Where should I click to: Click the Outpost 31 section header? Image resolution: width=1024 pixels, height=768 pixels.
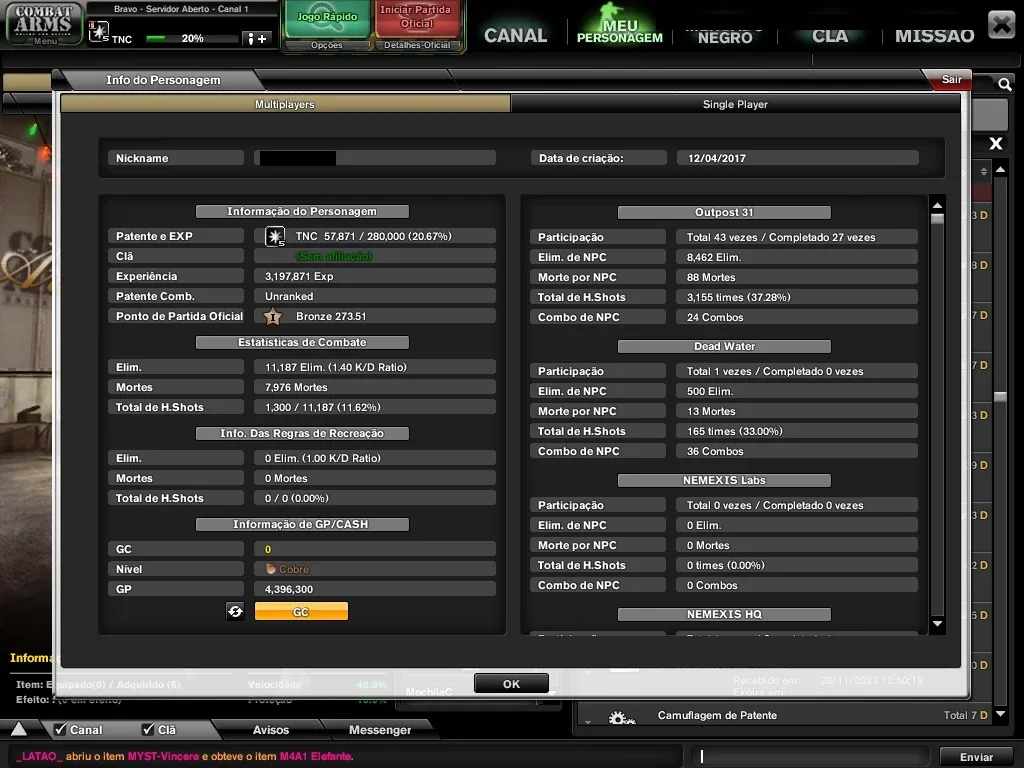tap(724, 212)
